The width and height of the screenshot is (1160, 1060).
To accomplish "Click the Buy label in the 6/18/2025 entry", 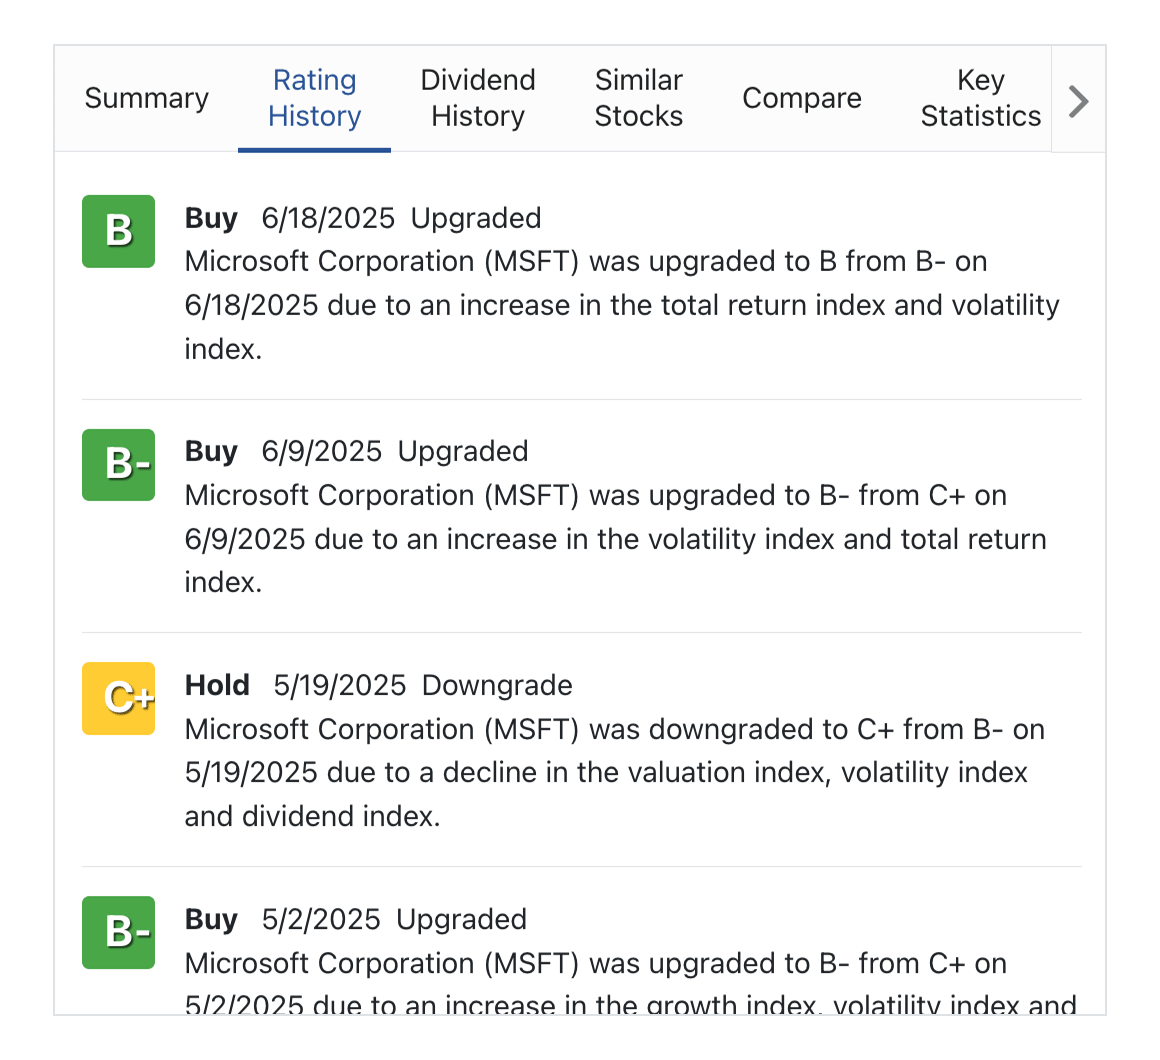I will (211, 218).
